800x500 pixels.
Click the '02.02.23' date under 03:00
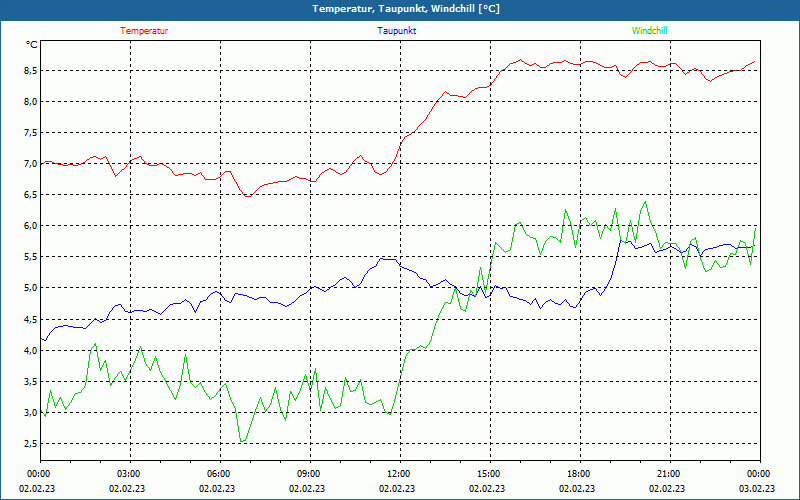click(127, 488)
